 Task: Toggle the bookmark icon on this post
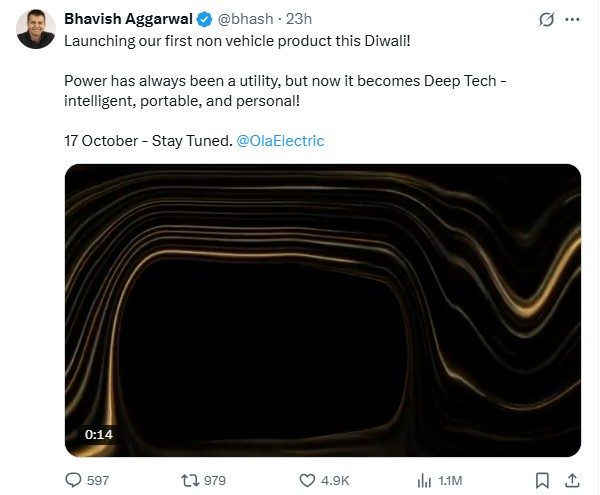pos(541,480)
